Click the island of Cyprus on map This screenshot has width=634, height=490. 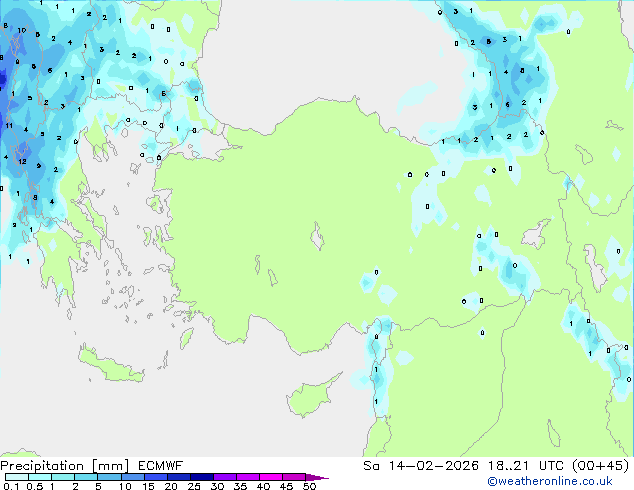(311, 397)
